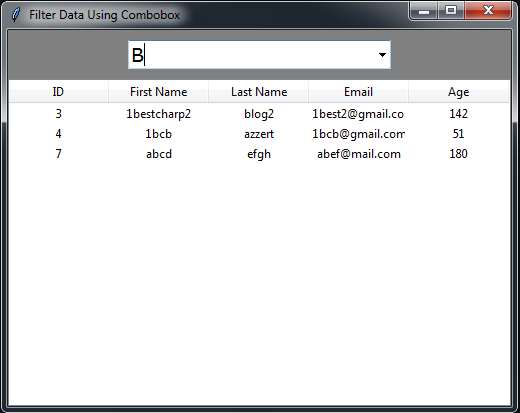520x413 pixels.
Task: Click the email abef@mail.com cell
Action: pyautogui.click(x=359, y=154)
